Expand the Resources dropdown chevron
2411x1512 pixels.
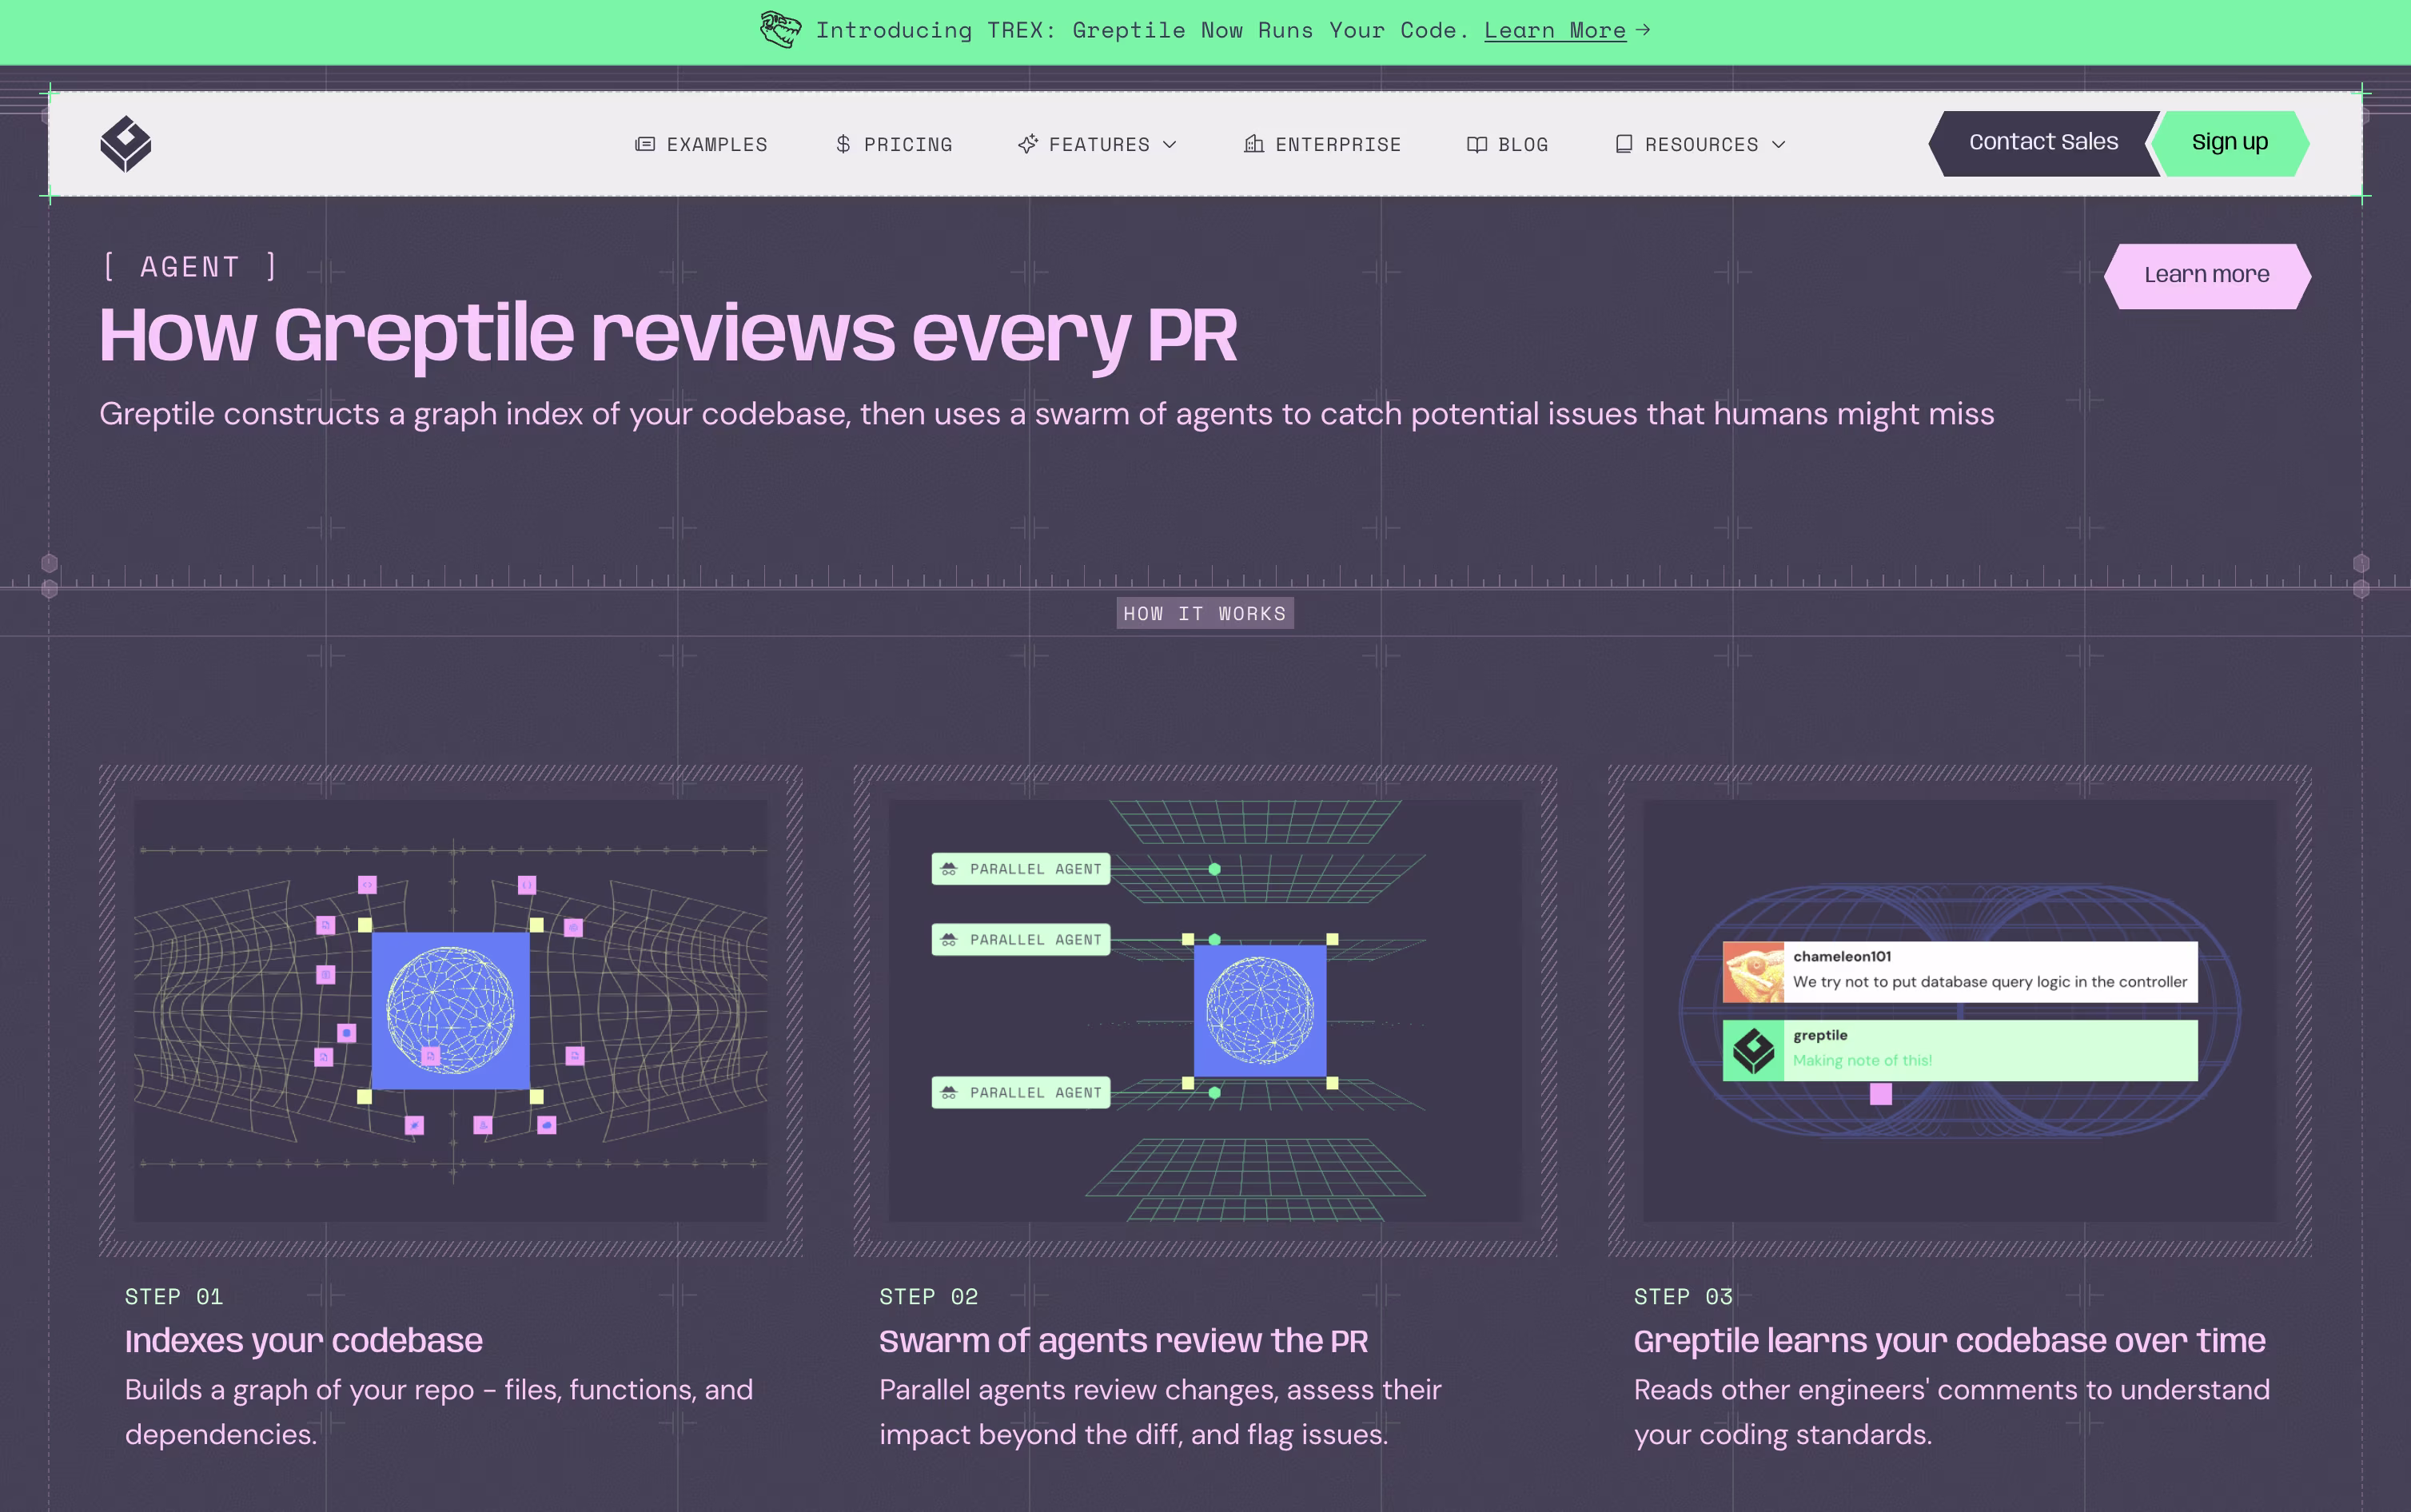click(1779, 145)
